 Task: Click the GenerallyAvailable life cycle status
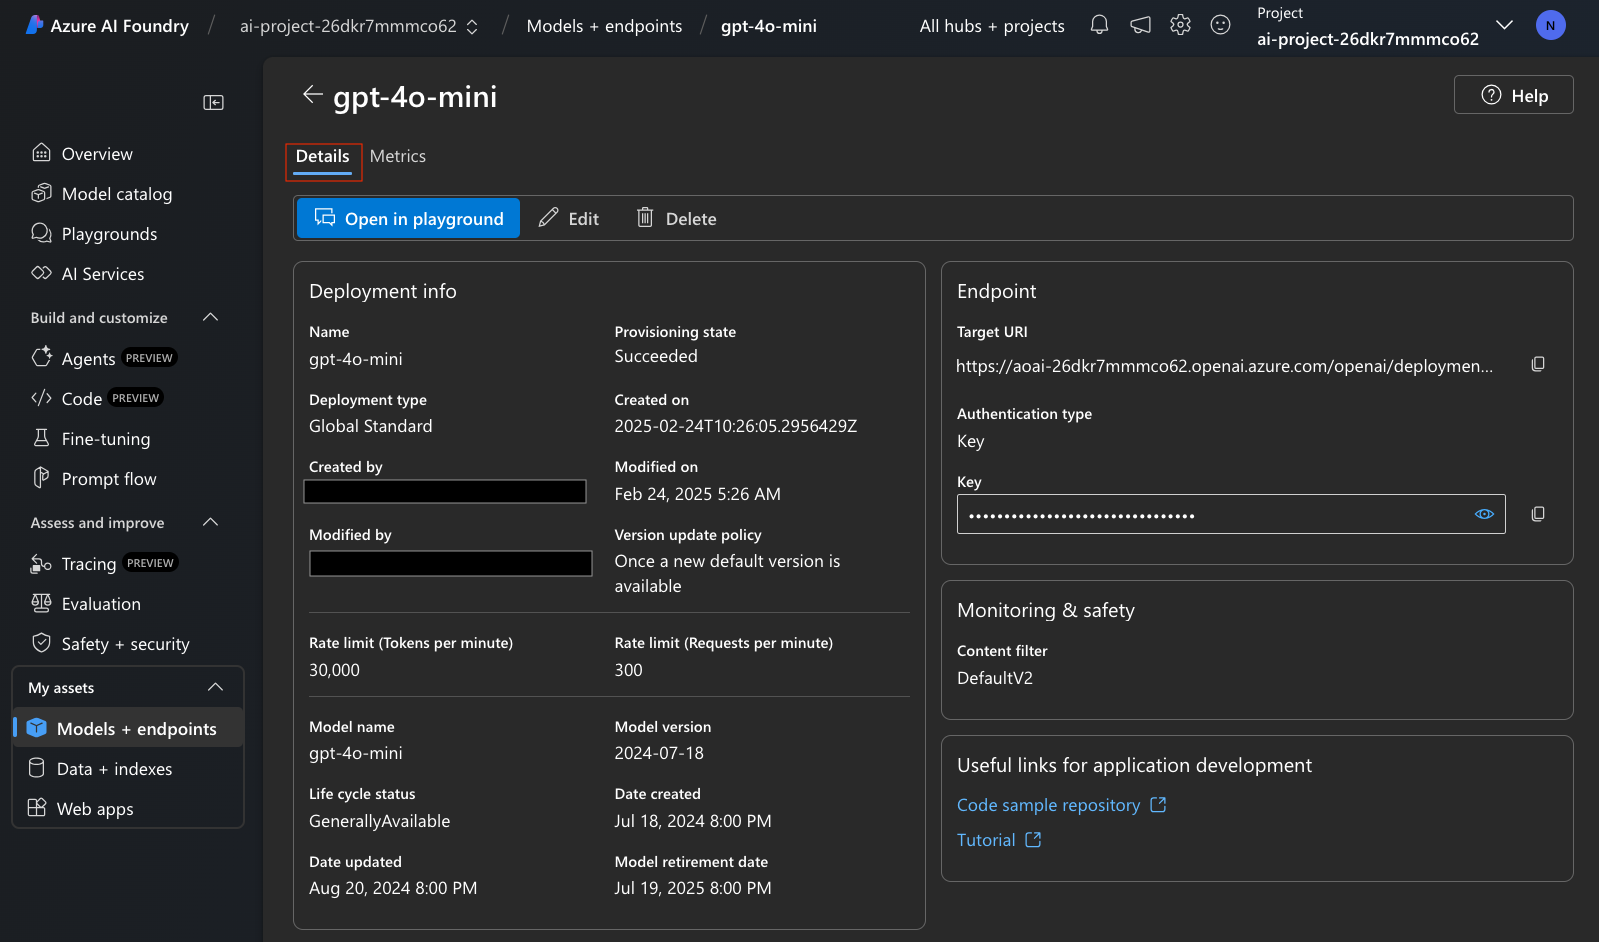[380, 821]
